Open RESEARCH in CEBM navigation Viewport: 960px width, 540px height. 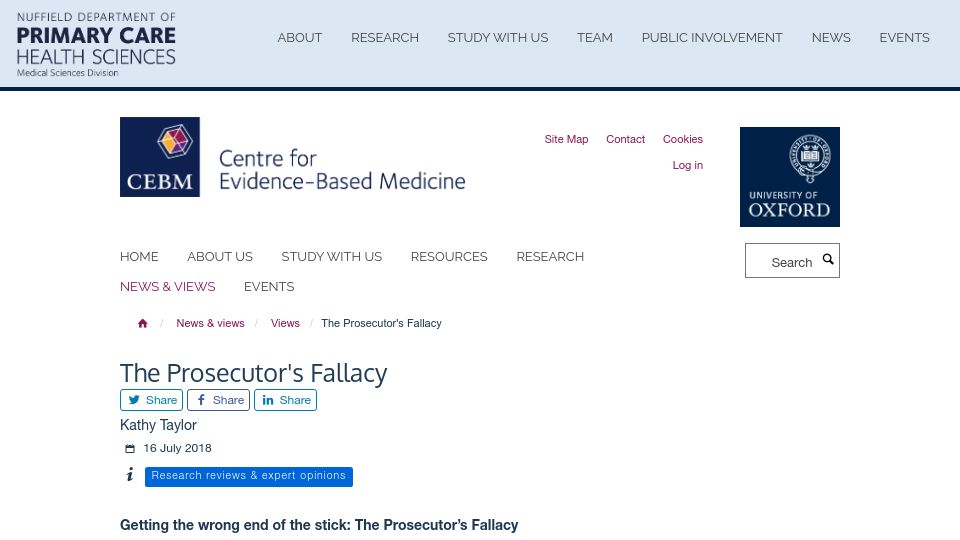coord(550,257)
